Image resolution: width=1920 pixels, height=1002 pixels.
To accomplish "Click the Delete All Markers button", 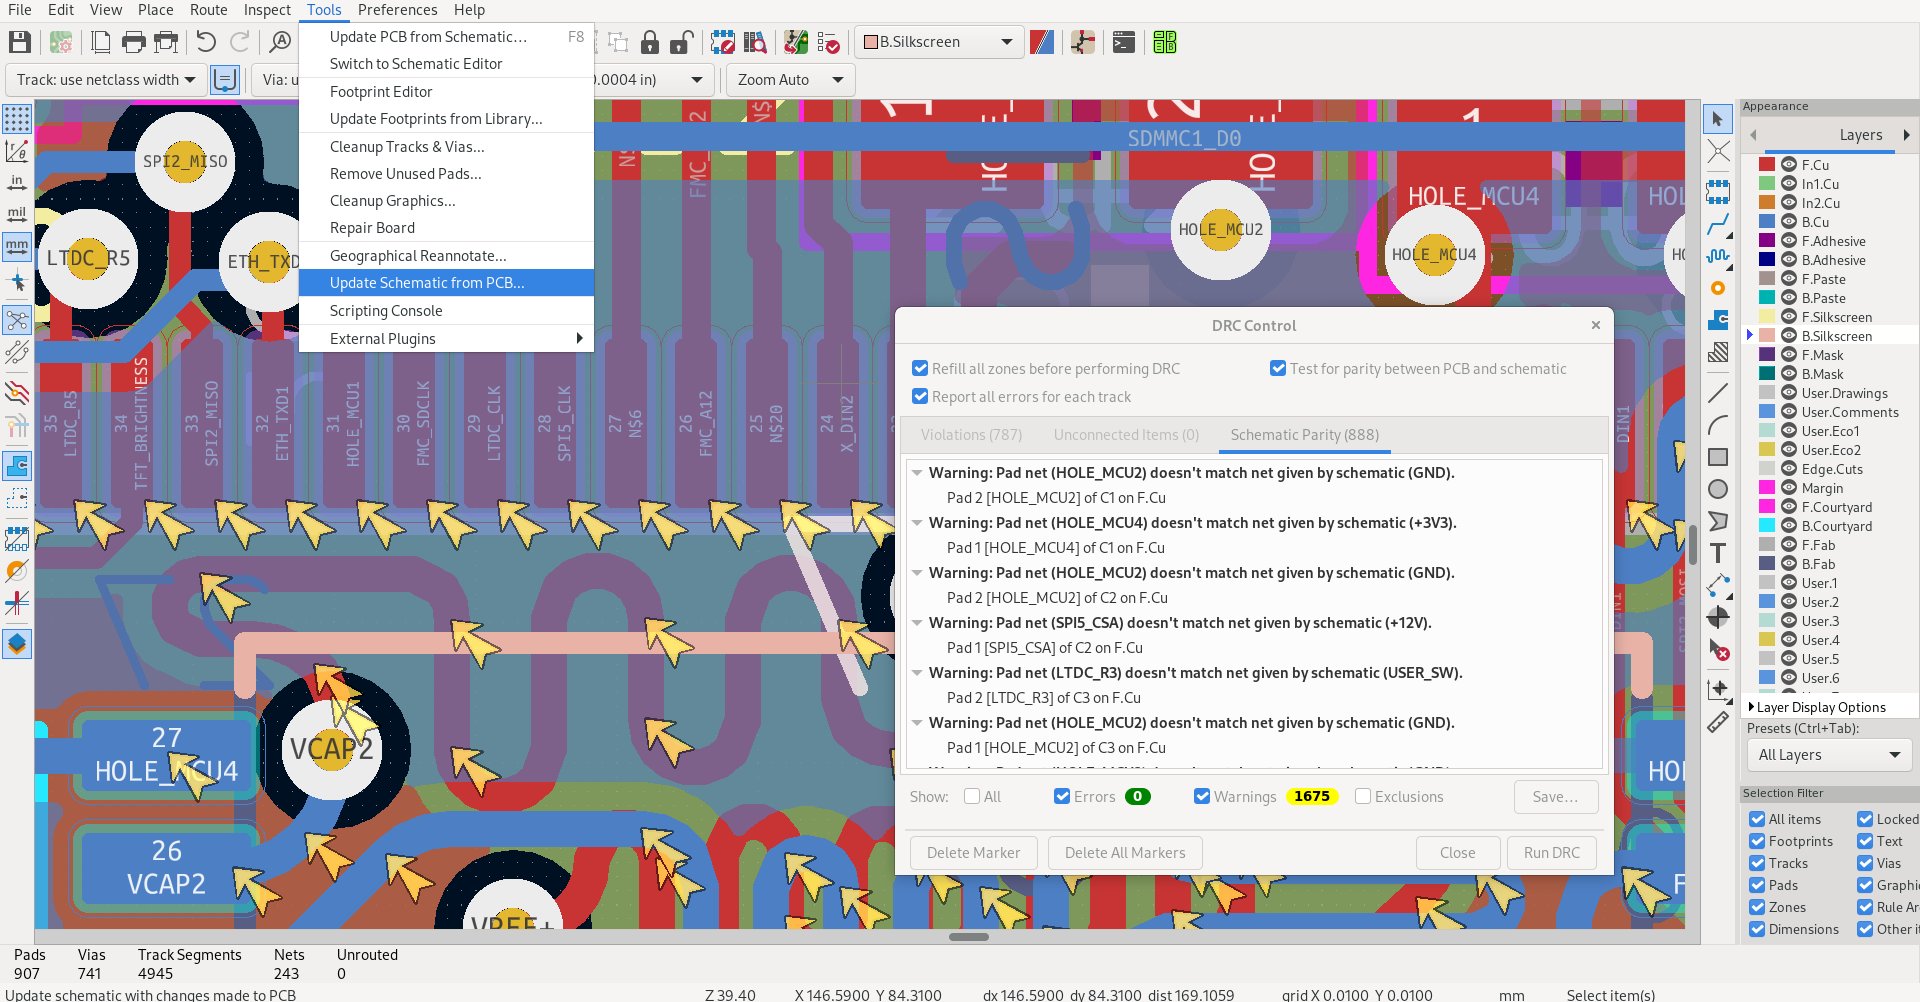I will tap(1125, 853).
